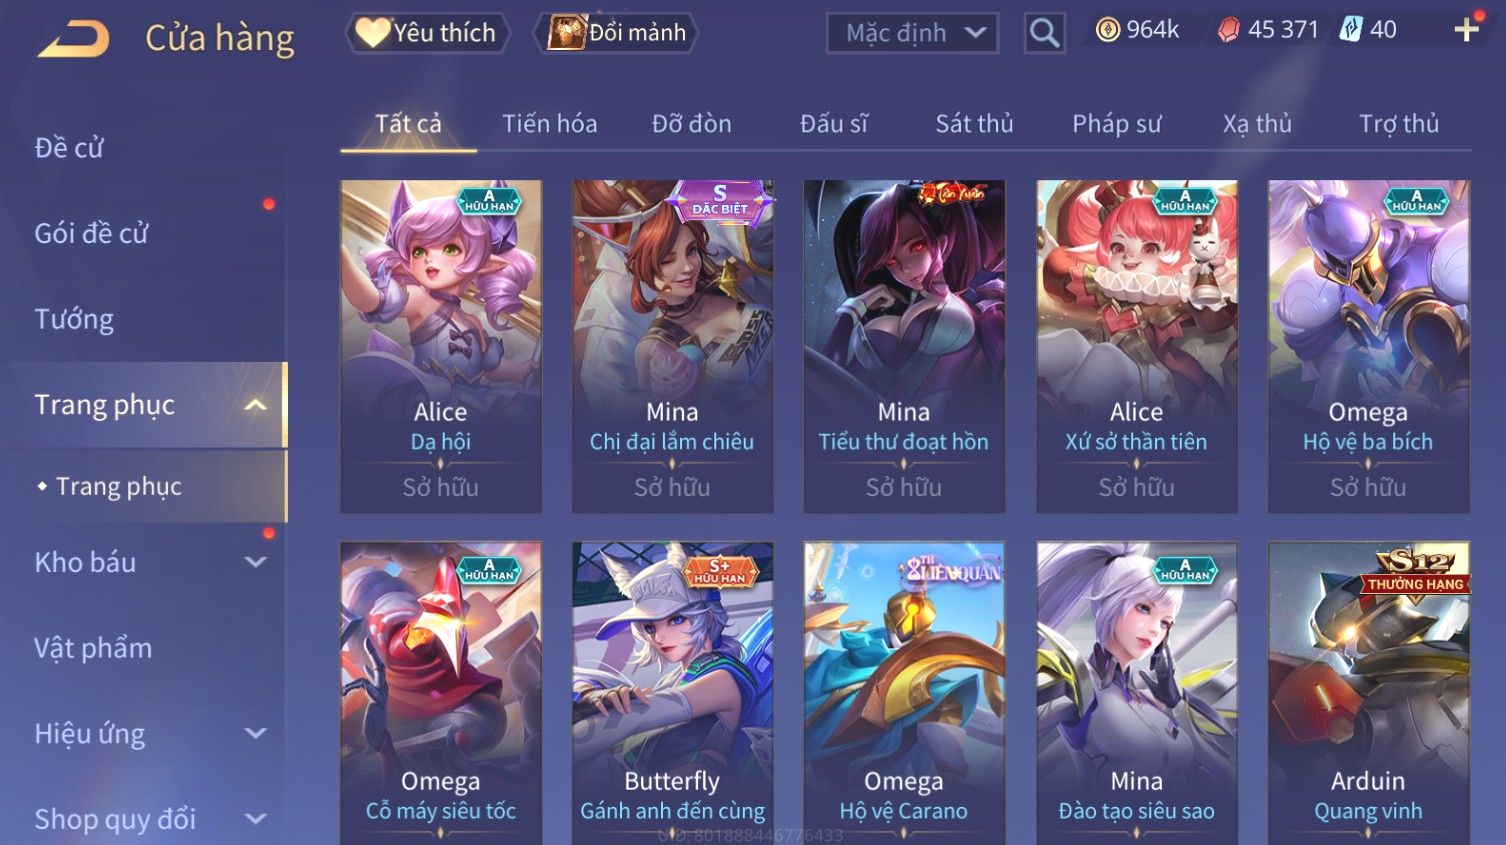Tap the red ruby currency icon
Screen dimensions: 1506x845
(x=1228, y=30)
